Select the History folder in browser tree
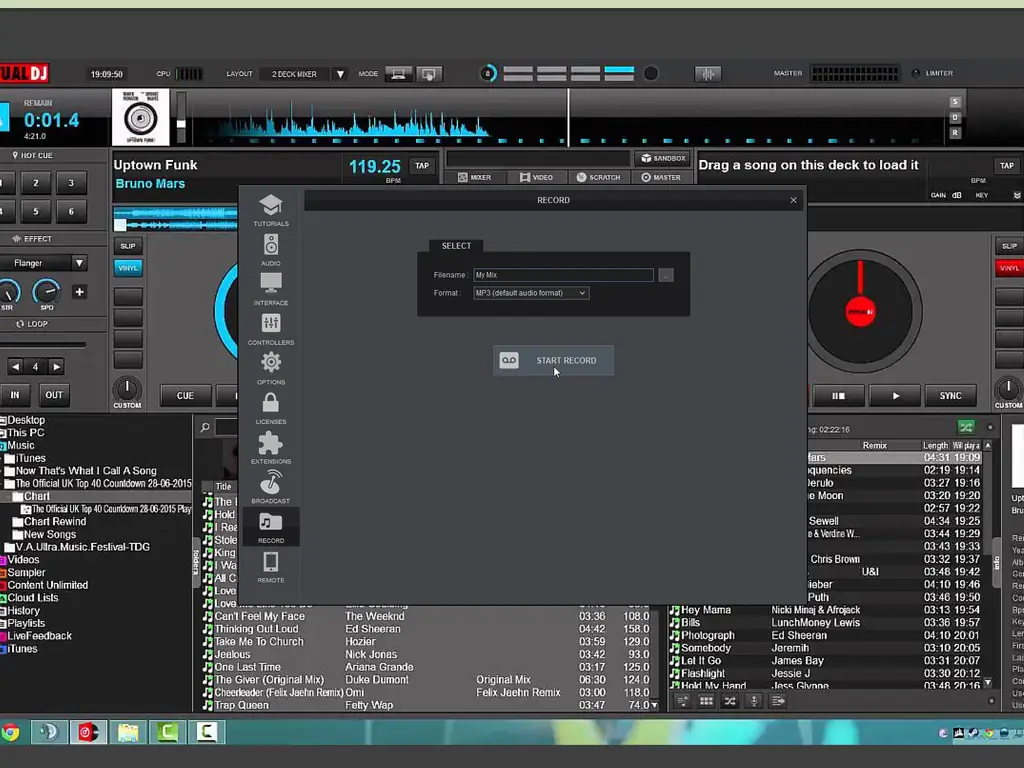The image size is (1024, 768). click(x=24, y=611)
